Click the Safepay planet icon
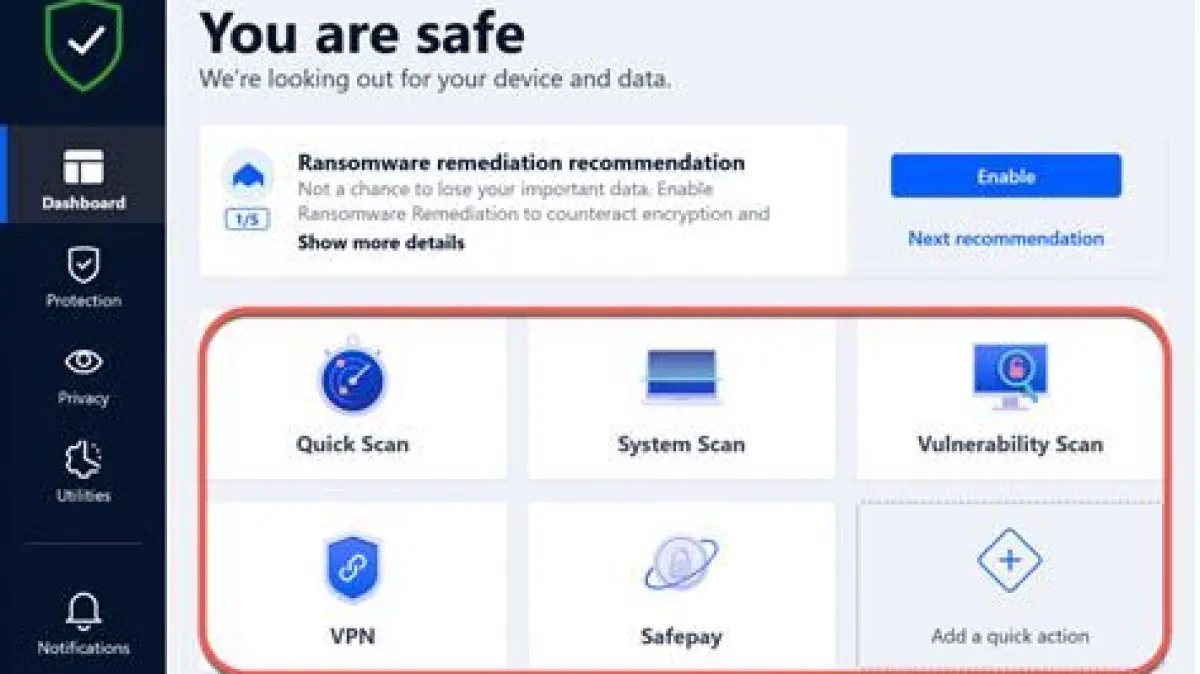The image size is (1200, 674). click(x=680, y=565)
